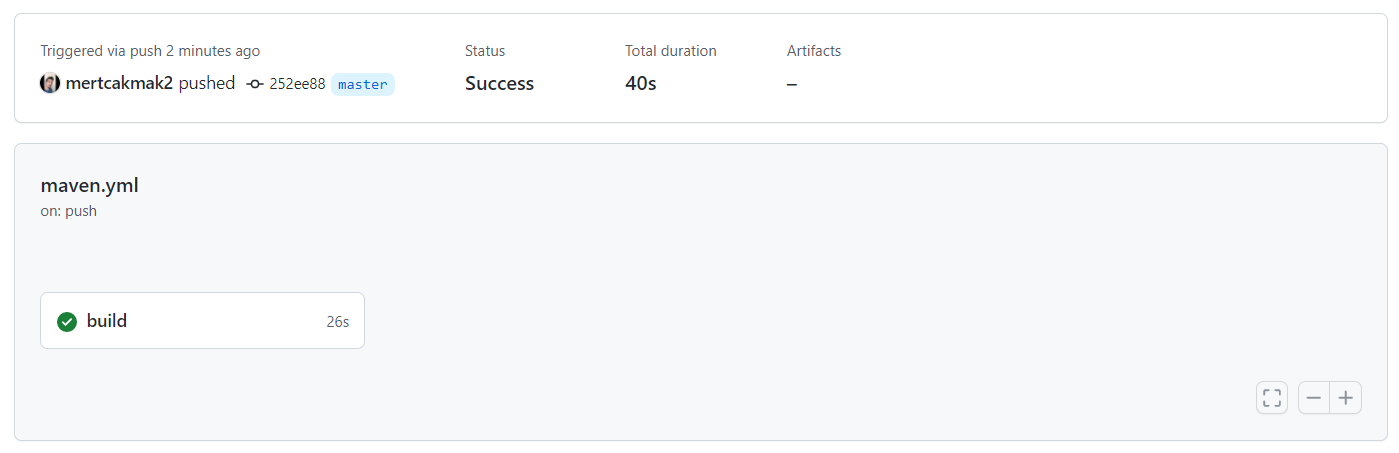The width and height of the screenshot is (1399, 453).
Task: Click the commit icon beside 252ee88
Action: click(255, 84)
